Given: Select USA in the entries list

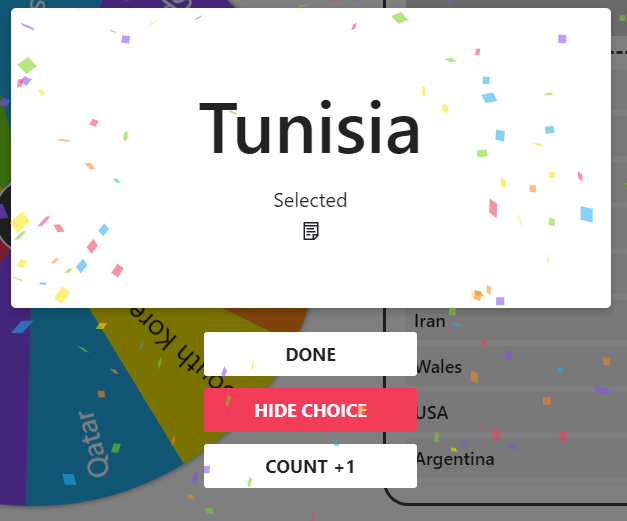Looking at the screenshot, I should [x=433, y=412].
